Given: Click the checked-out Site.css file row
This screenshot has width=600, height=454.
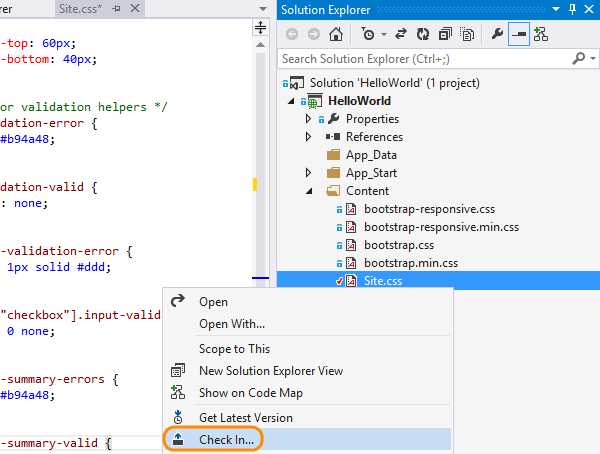Looking at the screenshot, I should point(439,281).
